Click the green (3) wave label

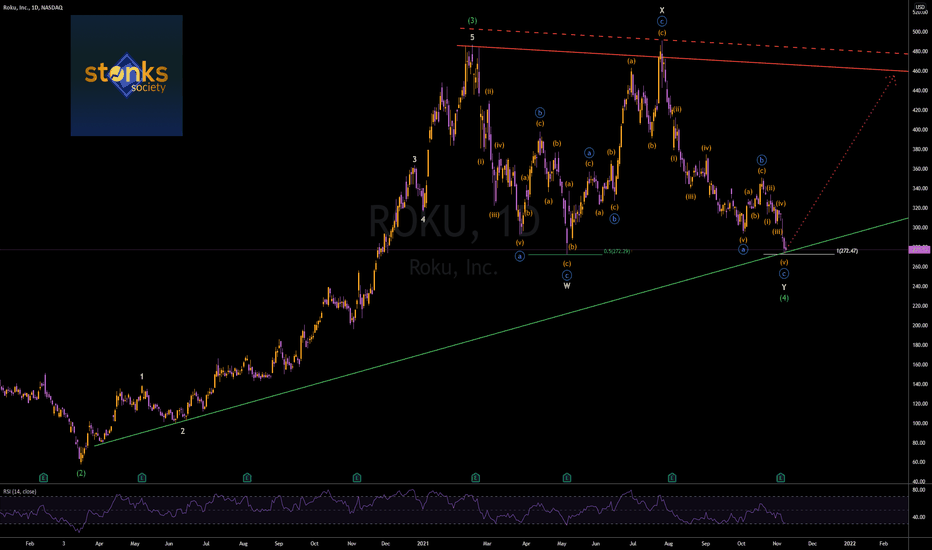(472, 21)
